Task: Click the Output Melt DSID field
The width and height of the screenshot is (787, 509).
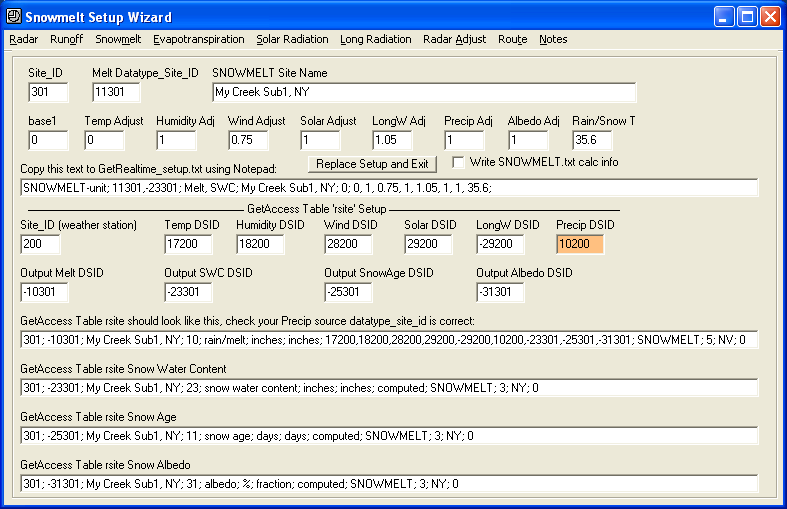Action: (44, 292)
